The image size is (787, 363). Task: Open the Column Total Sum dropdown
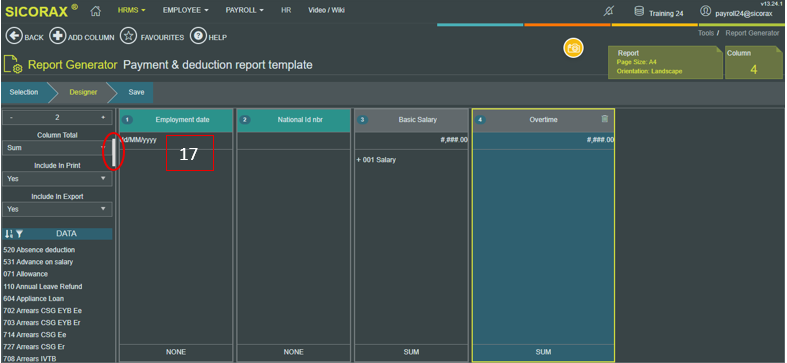click(57, 148)
